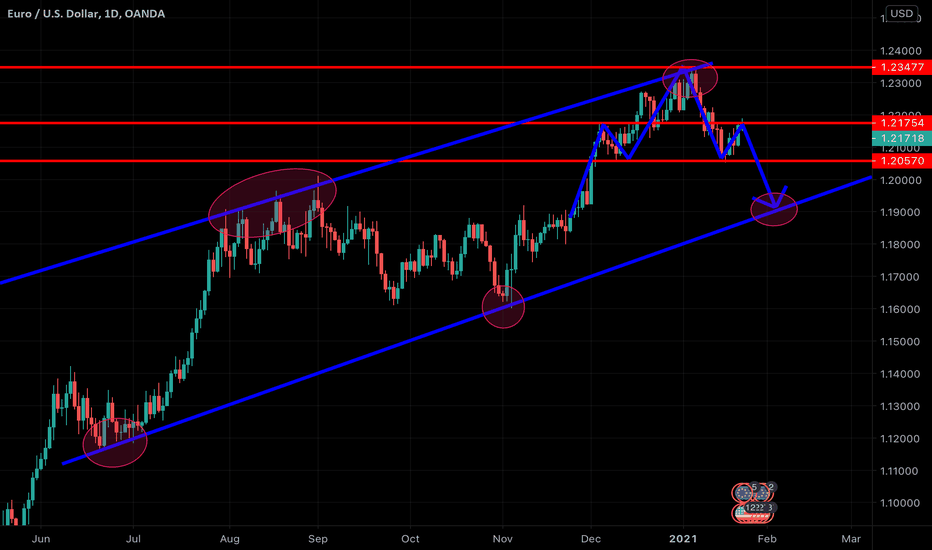Click the 1.19000 price axis tick
The width and height of the screenshot is (932, 550).
point(901,212)
